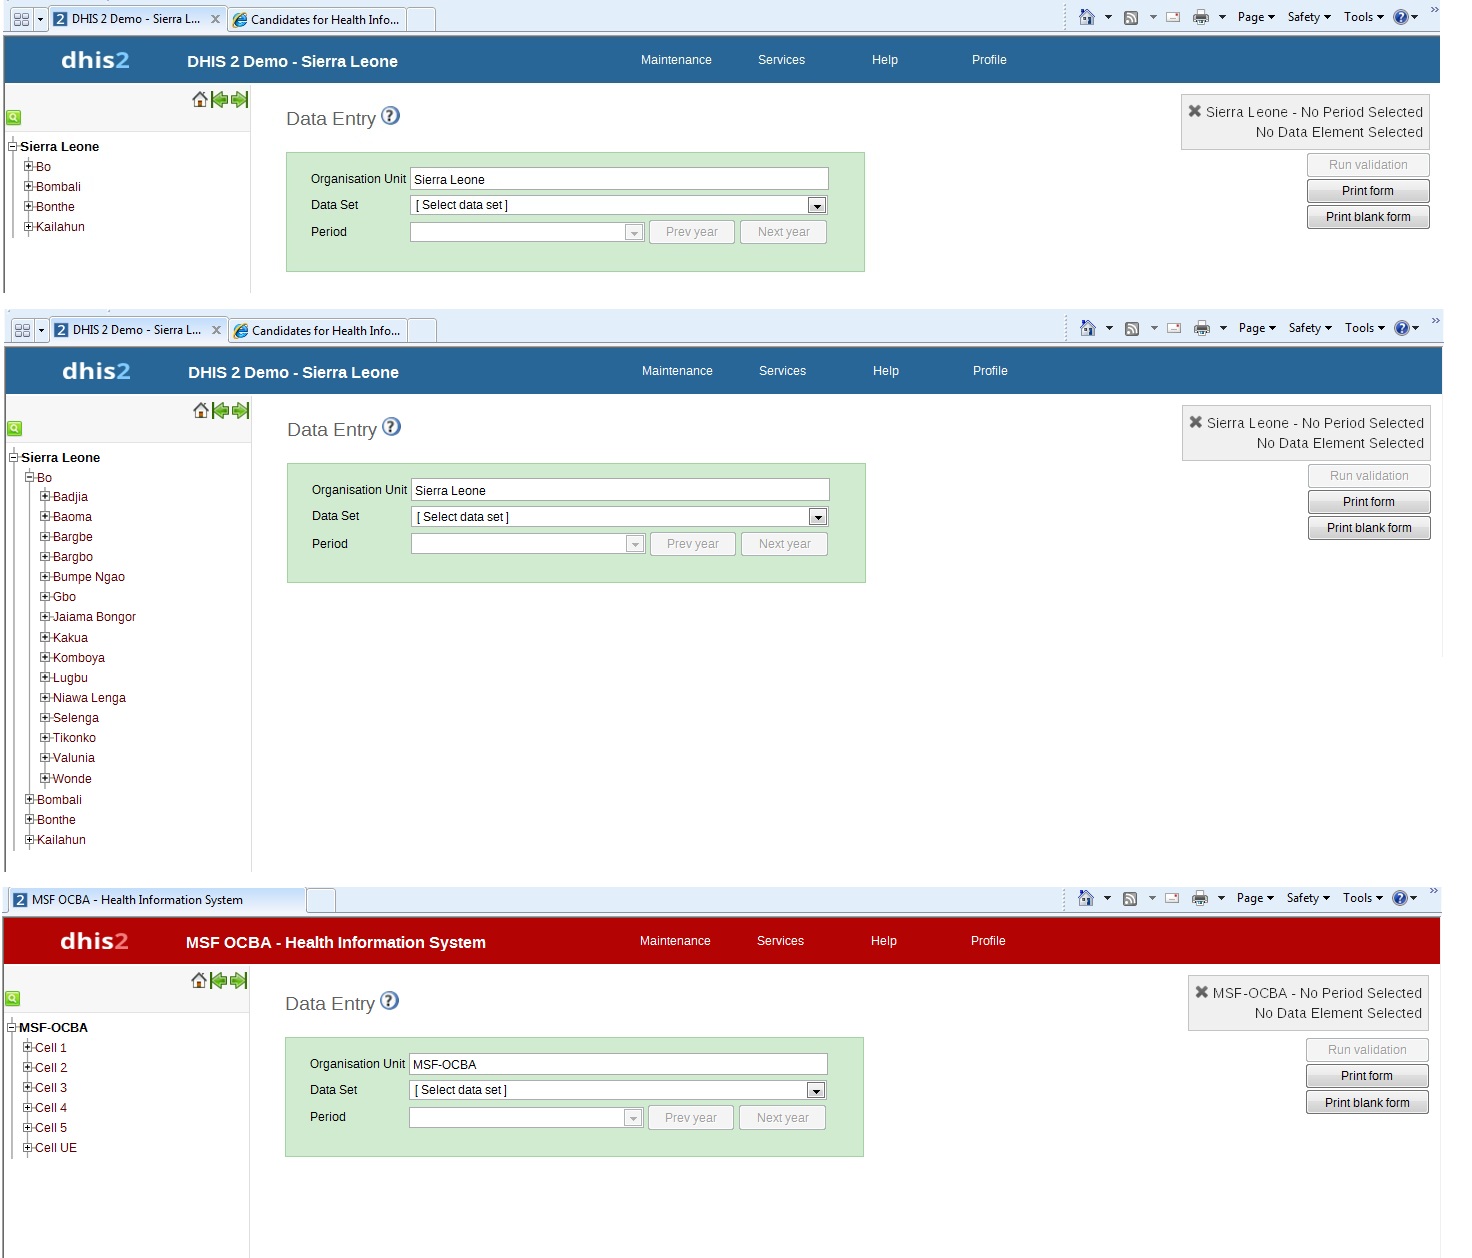Close the 'DHIS 2 Demo - Sierra L...' tab in the topmost window
The image size is (1472, 1258).
(x=215, y=19)
